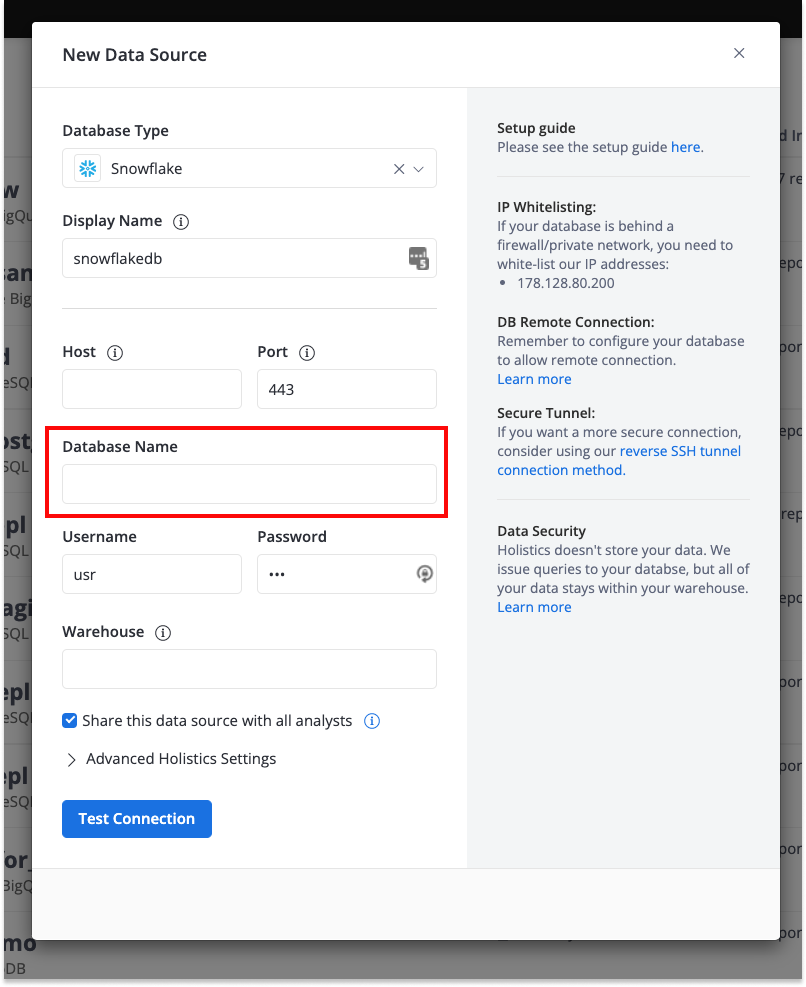This screenshot has width=806, height=987.
Task: Open the setup guide via here link
Action: 687,147
